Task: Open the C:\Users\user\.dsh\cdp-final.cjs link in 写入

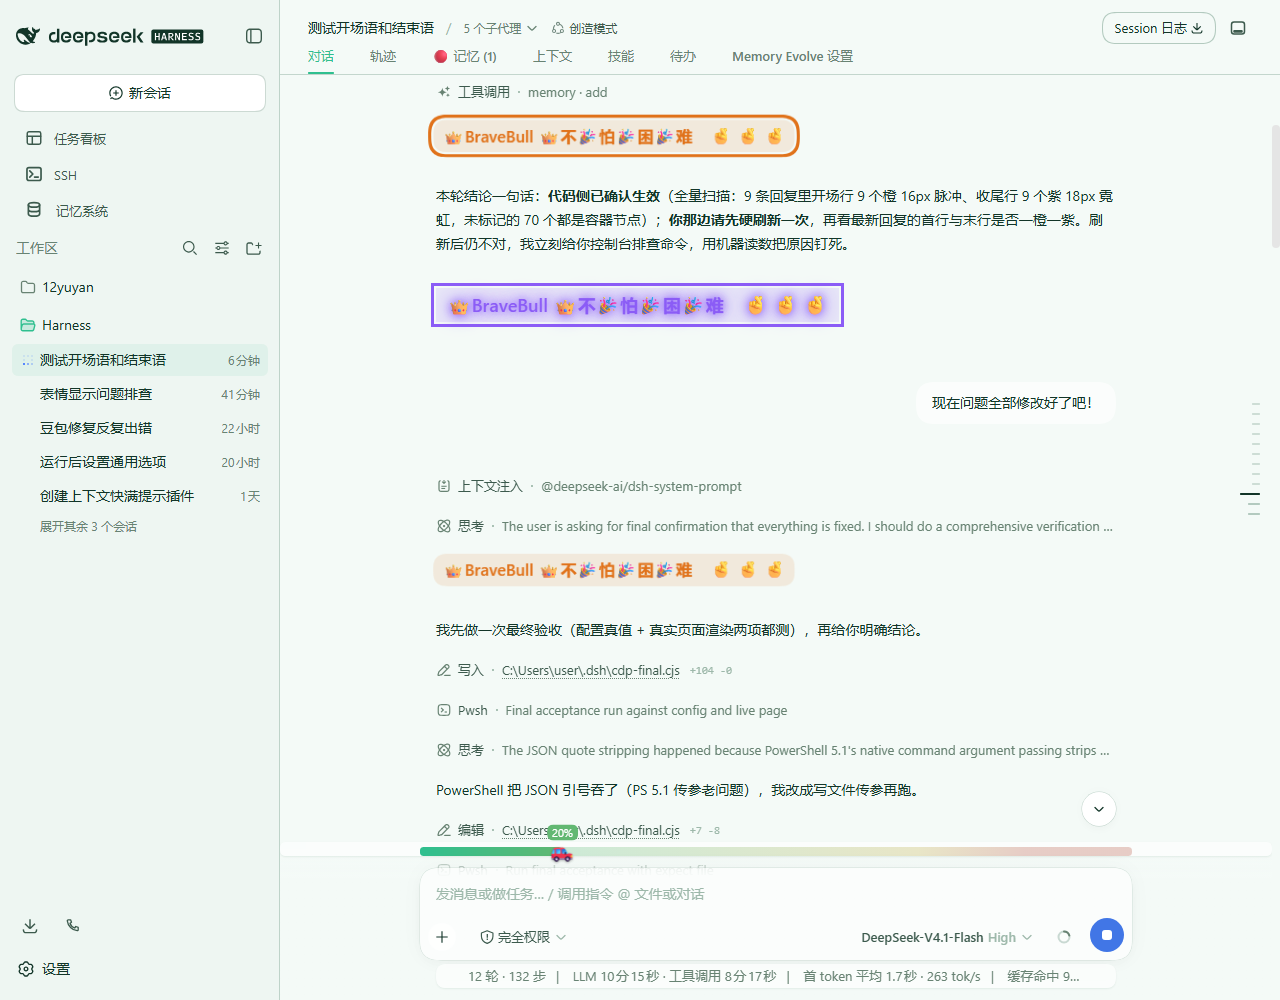Action: pyautogui.click(x=591, y=670)
